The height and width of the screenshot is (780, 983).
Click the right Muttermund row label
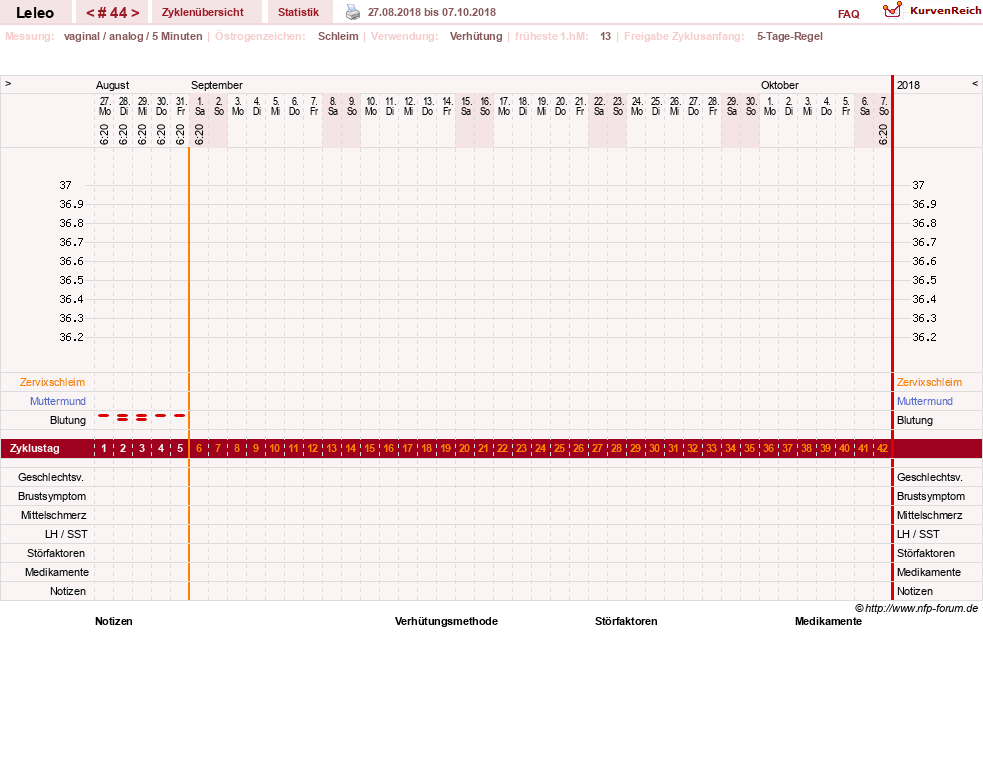click(925, 401)
